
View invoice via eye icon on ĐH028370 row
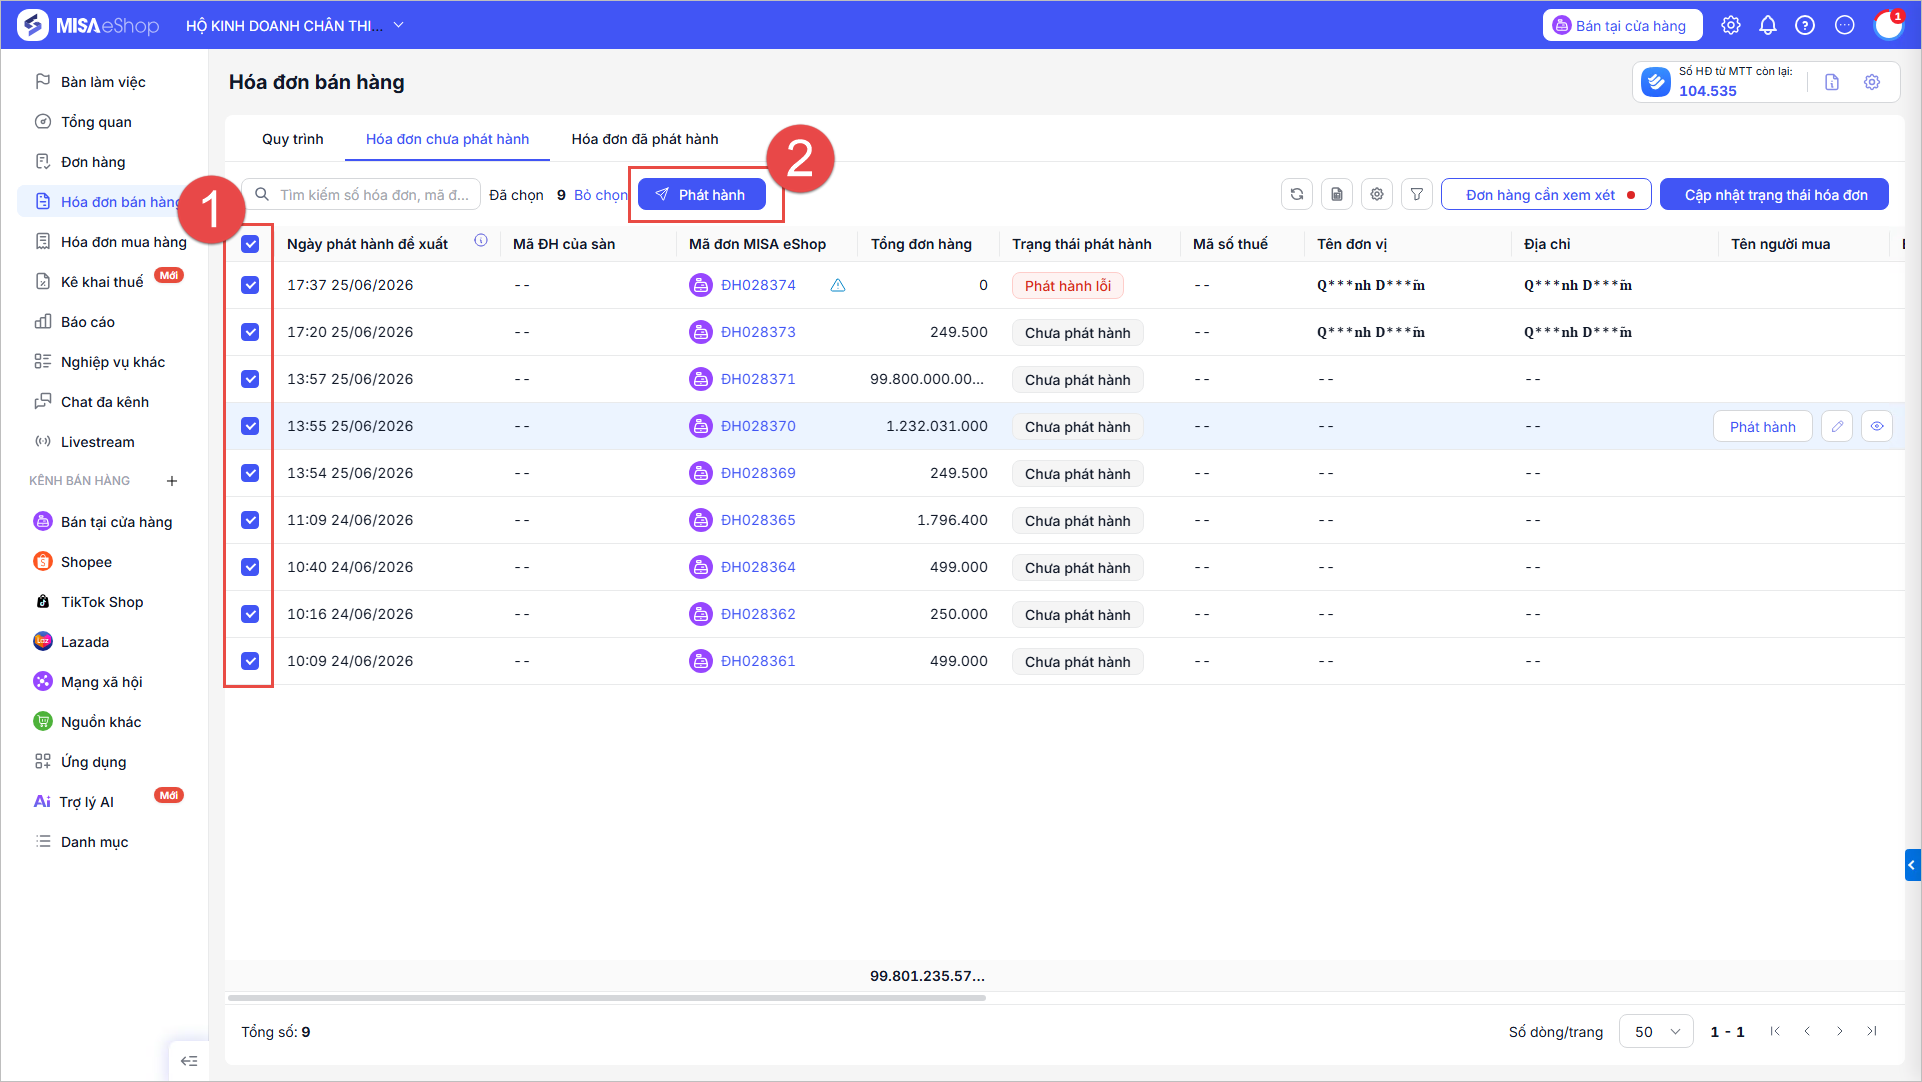(1877, 427)
